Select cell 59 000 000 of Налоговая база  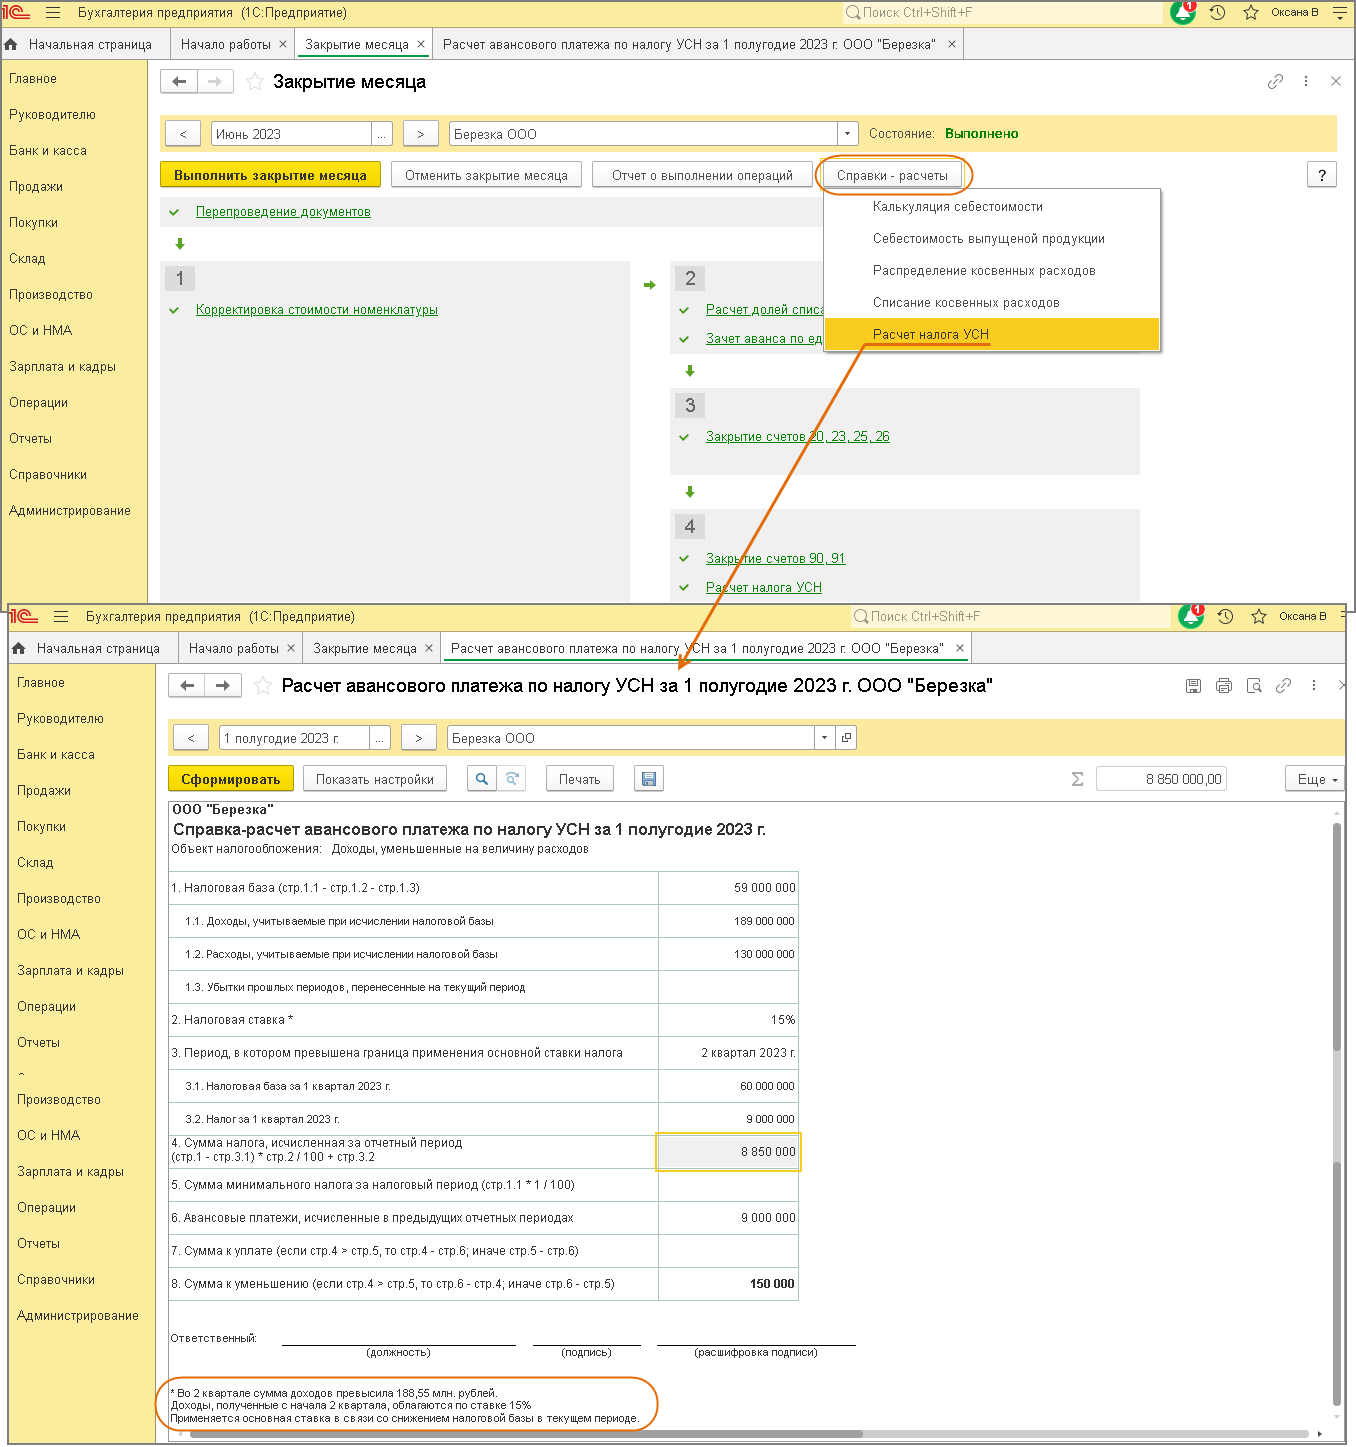click(728, 888)
